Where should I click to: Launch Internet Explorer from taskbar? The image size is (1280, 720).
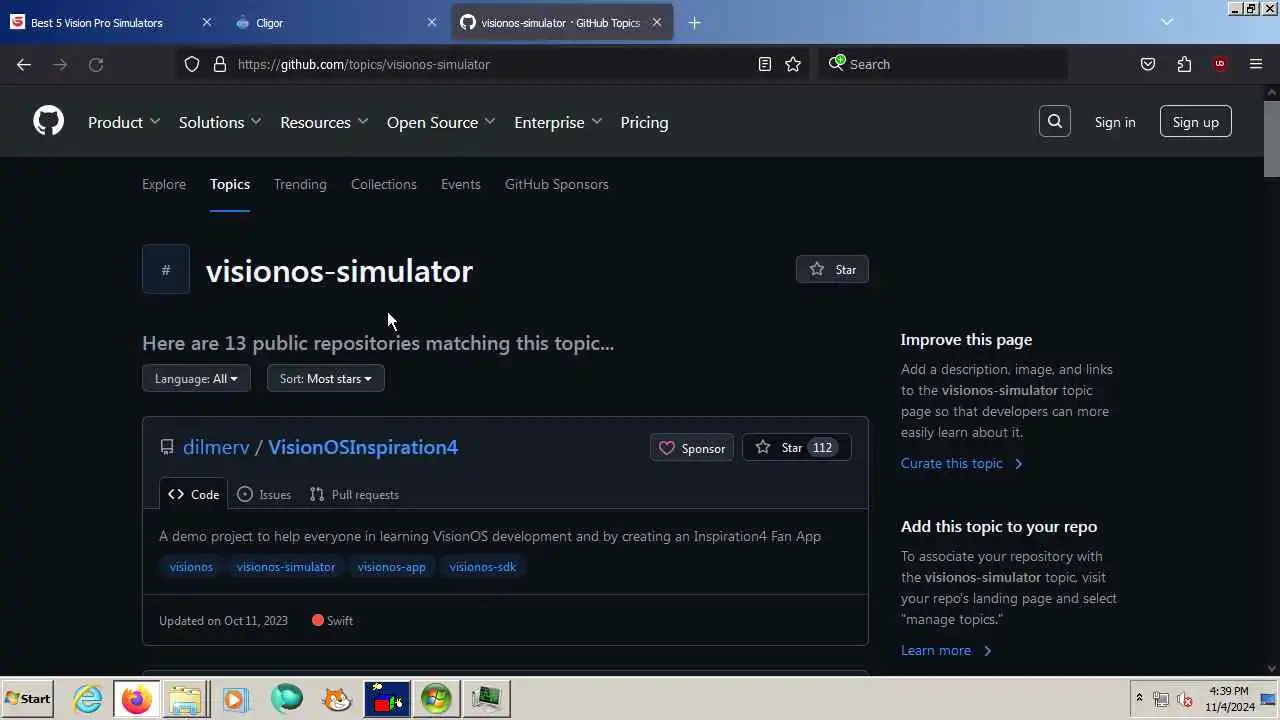point(88,699)
